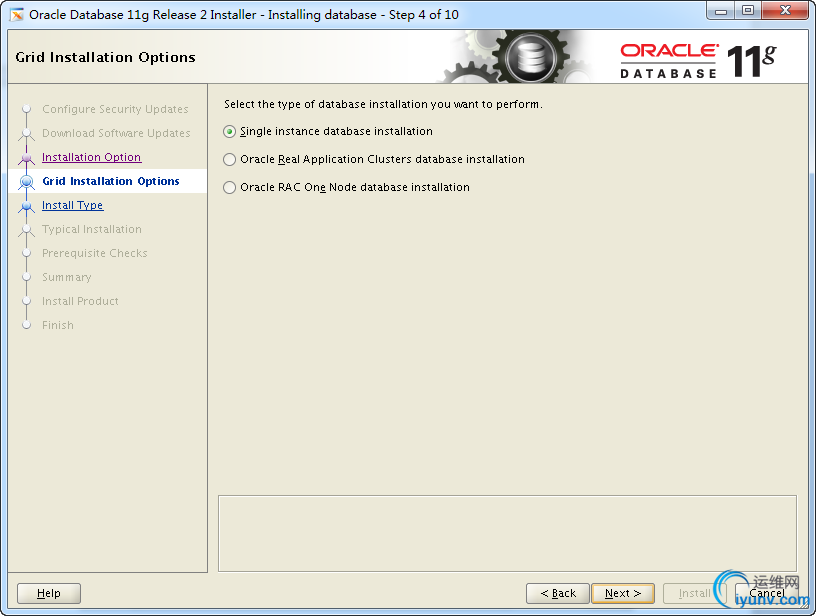This screenshot has width=816, height=616.
Task: Click the Typical Installation step
Action: (x=92, y=229)
